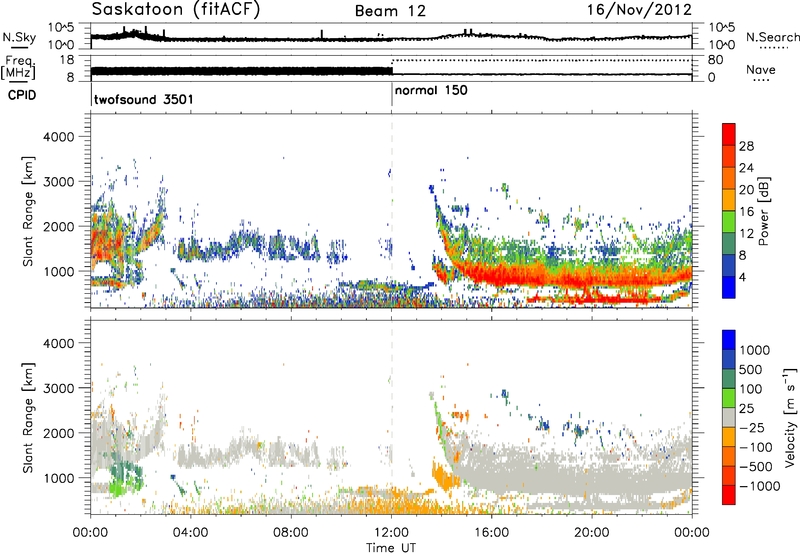Click the "N.Sky" legend label
The width and height of the screenshot is (800, 554).
pos(19,37)
